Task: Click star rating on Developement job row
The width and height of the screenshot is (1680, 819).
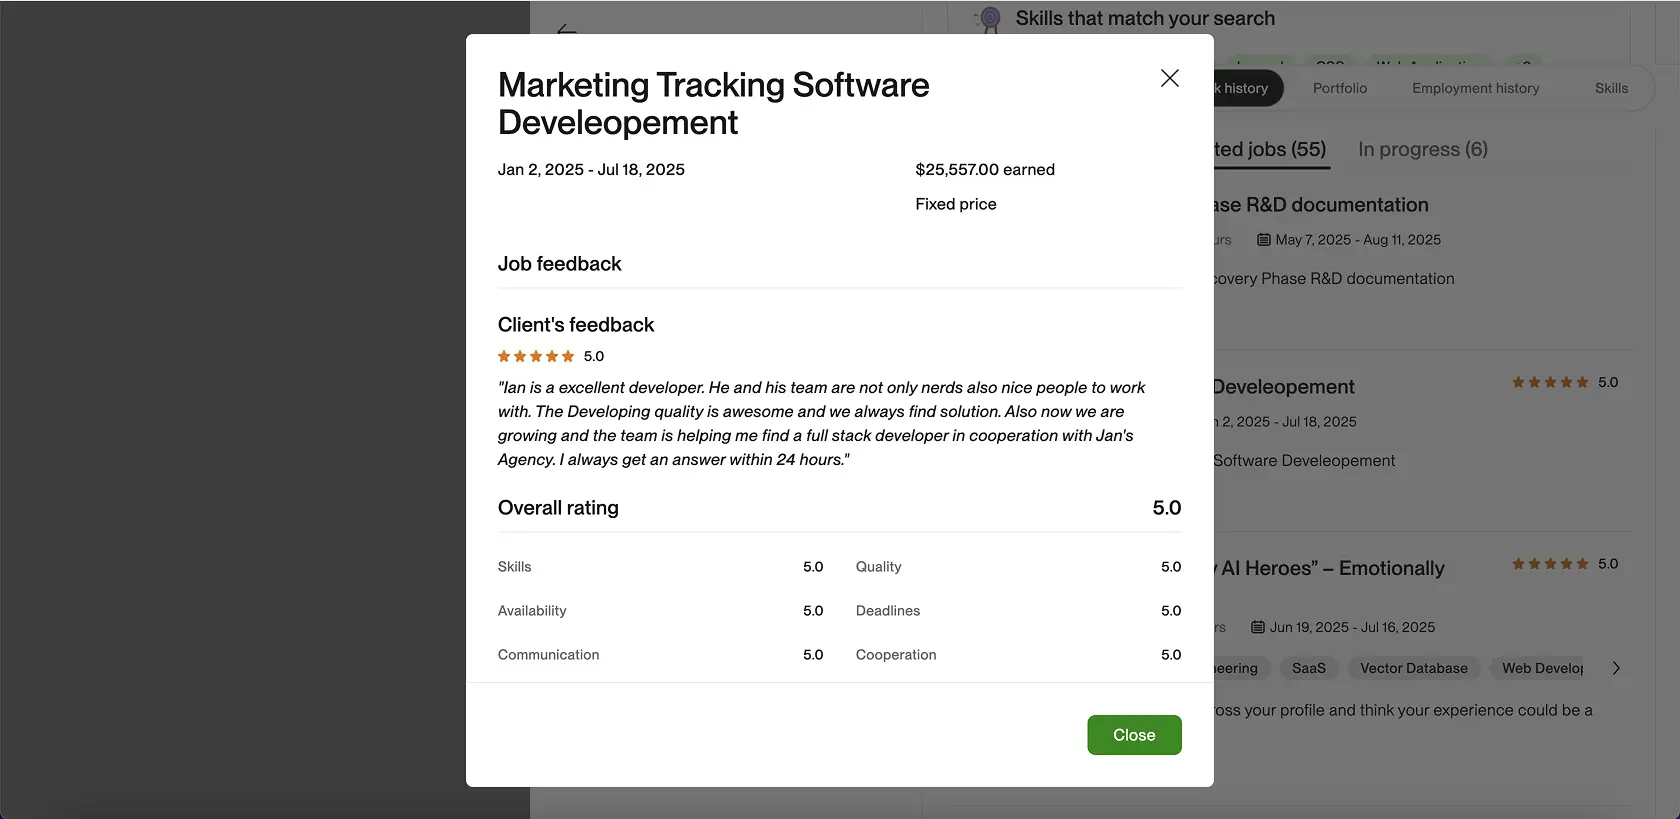Action: pos(1550,382)
